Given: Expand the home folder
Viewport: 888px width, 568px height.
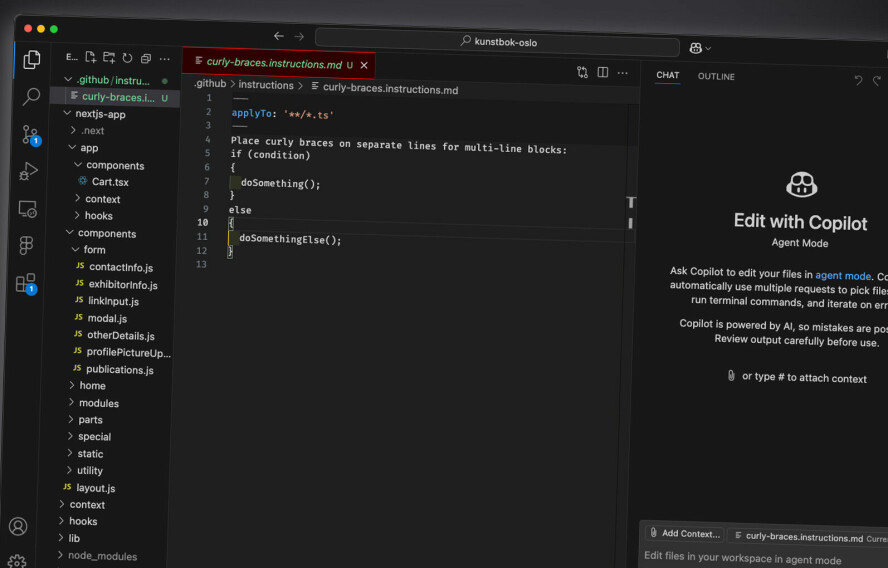Looking at the screenshot, I should pos(92,385).
